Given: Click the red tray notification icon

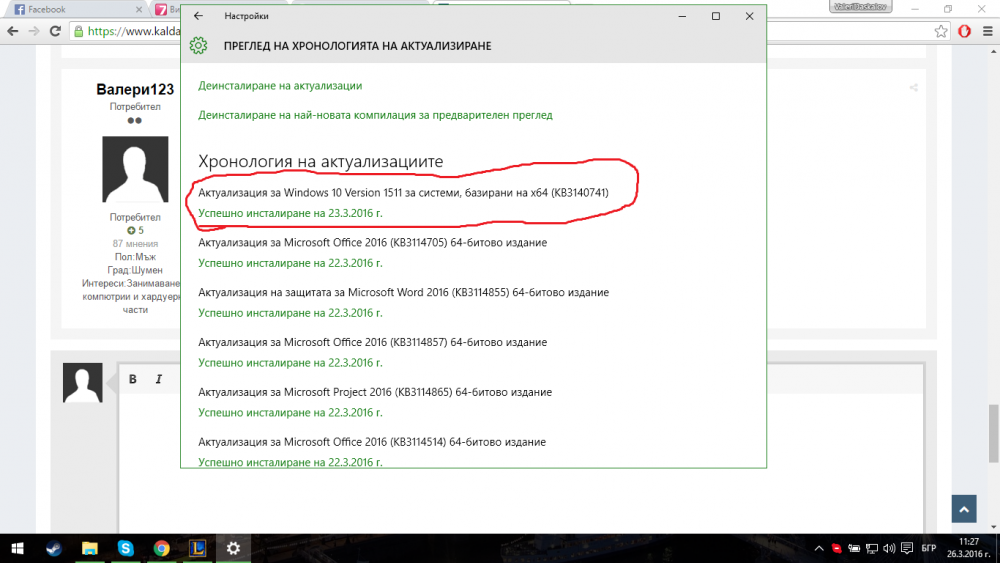Looking at the screenshot, I should point(836,548).
